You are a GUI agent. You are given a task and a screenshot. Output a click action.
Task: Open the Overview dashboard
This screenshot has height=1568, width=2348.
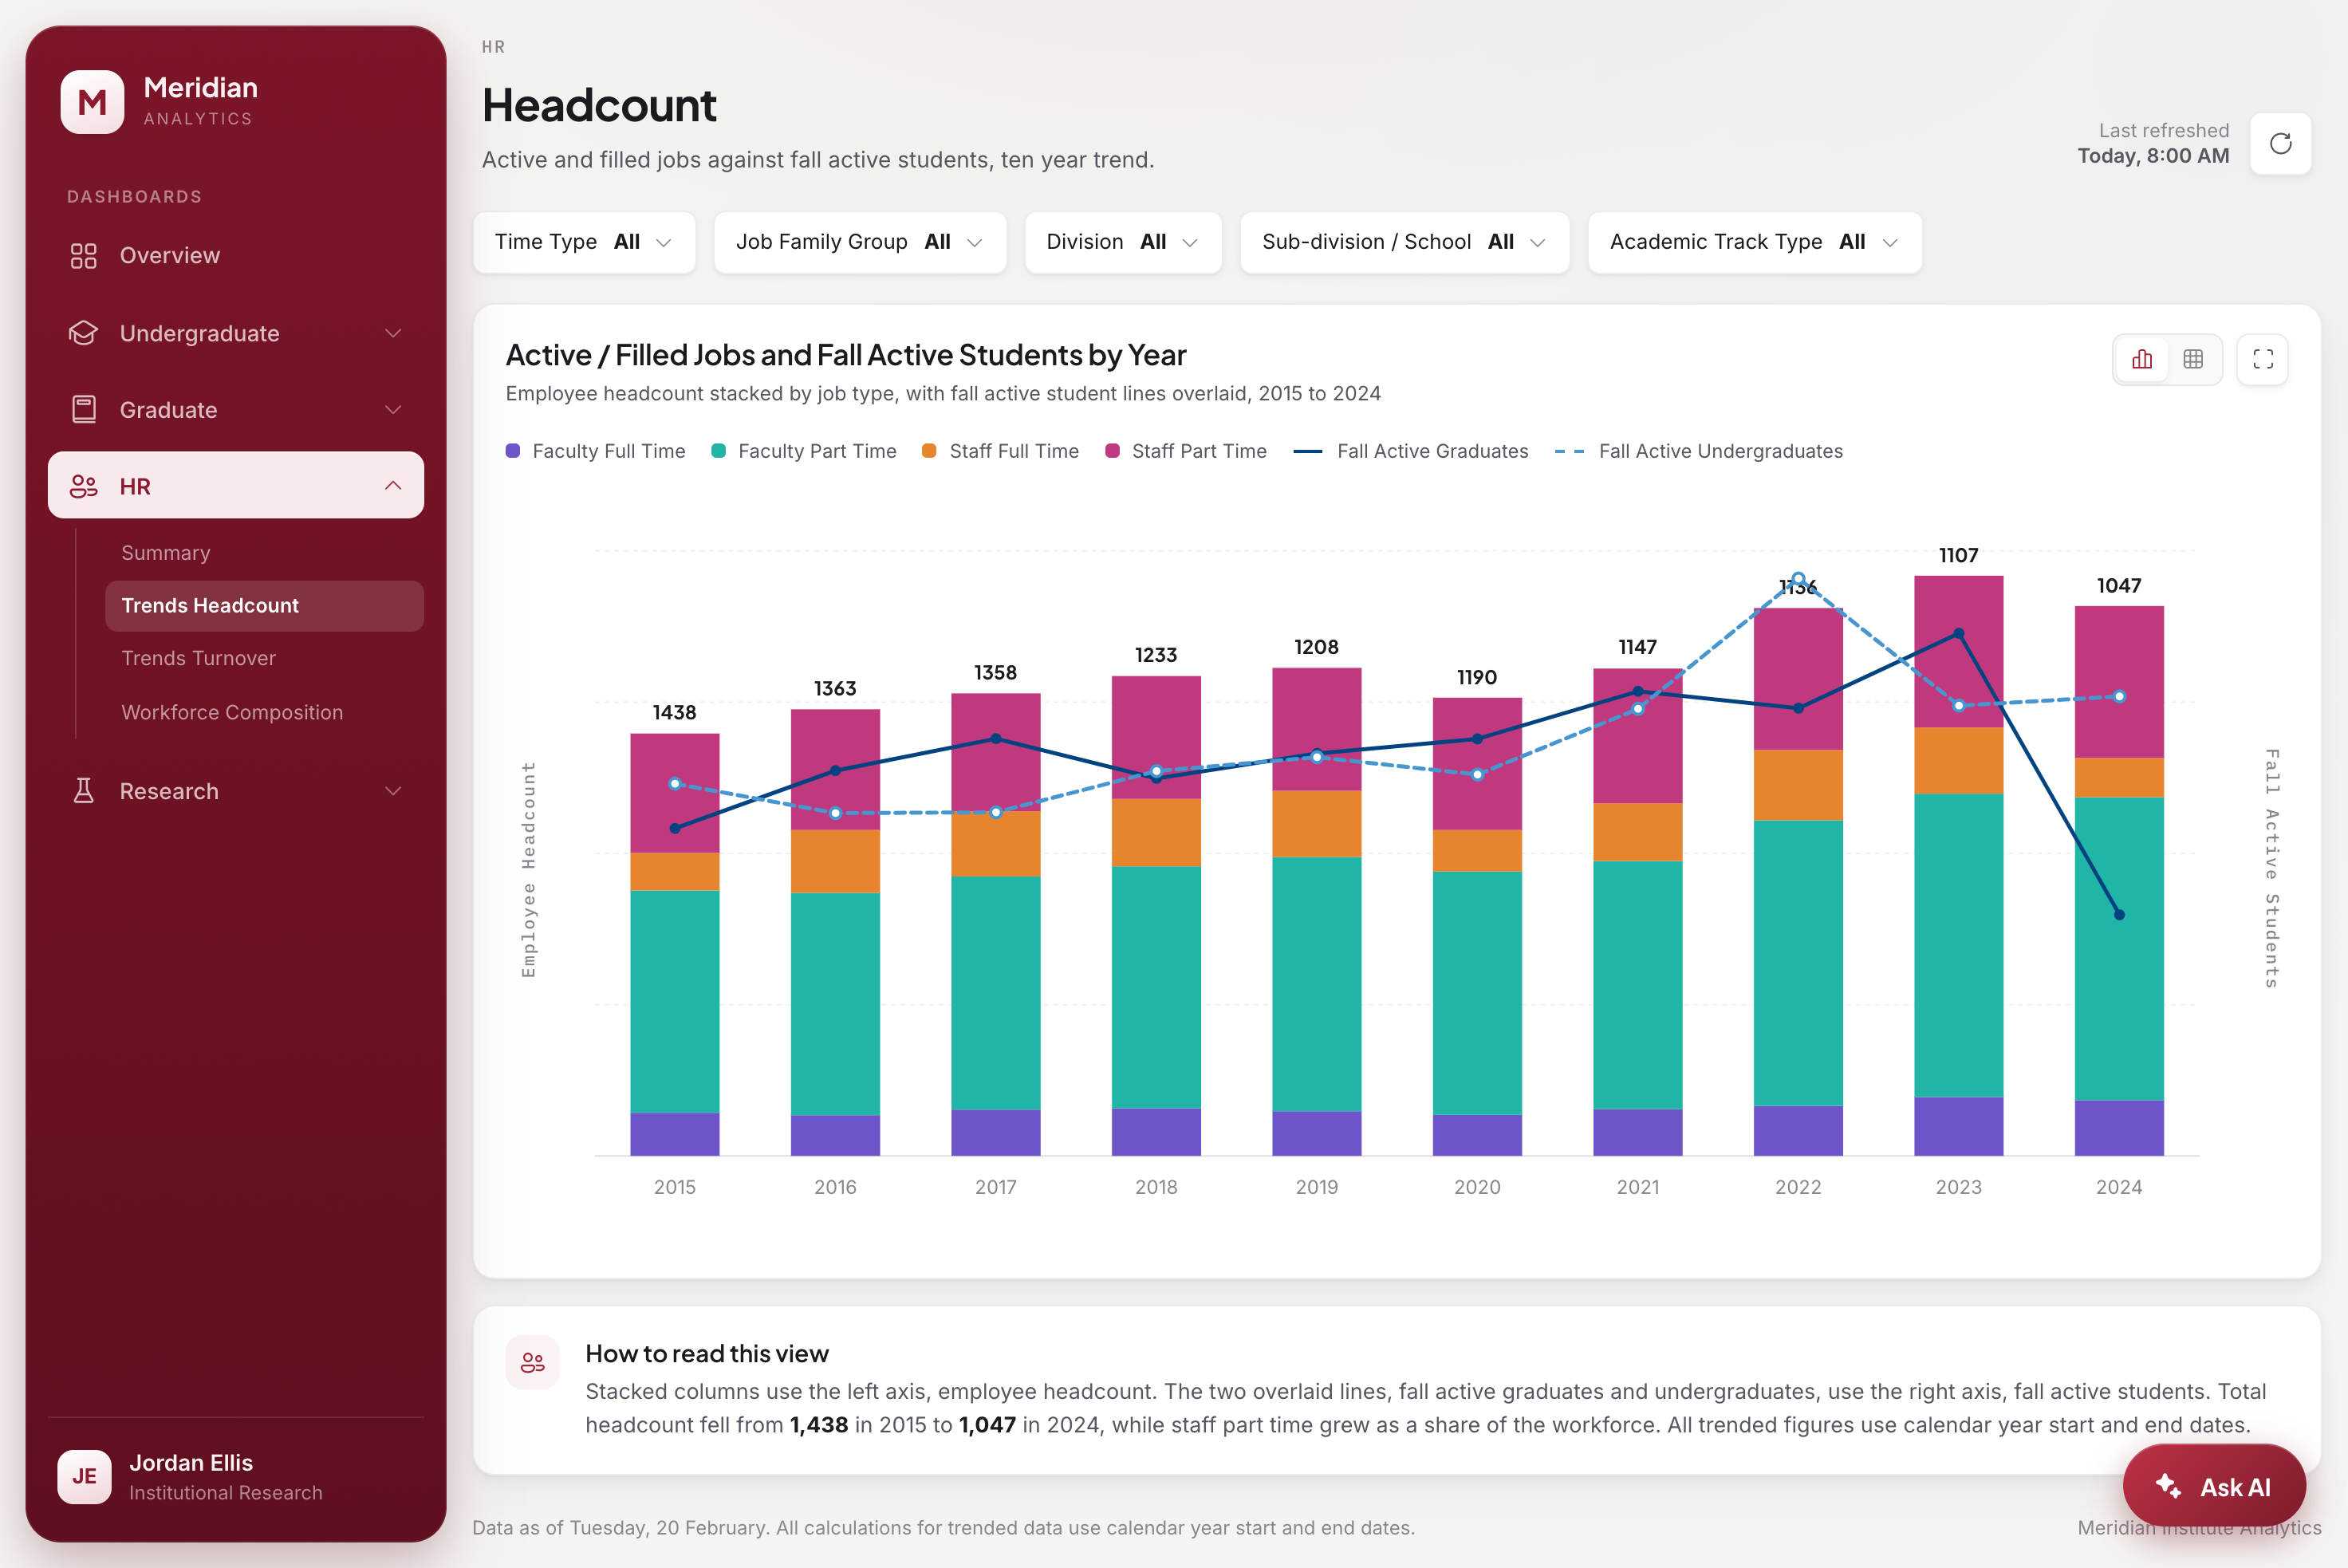tap(236, 256)
